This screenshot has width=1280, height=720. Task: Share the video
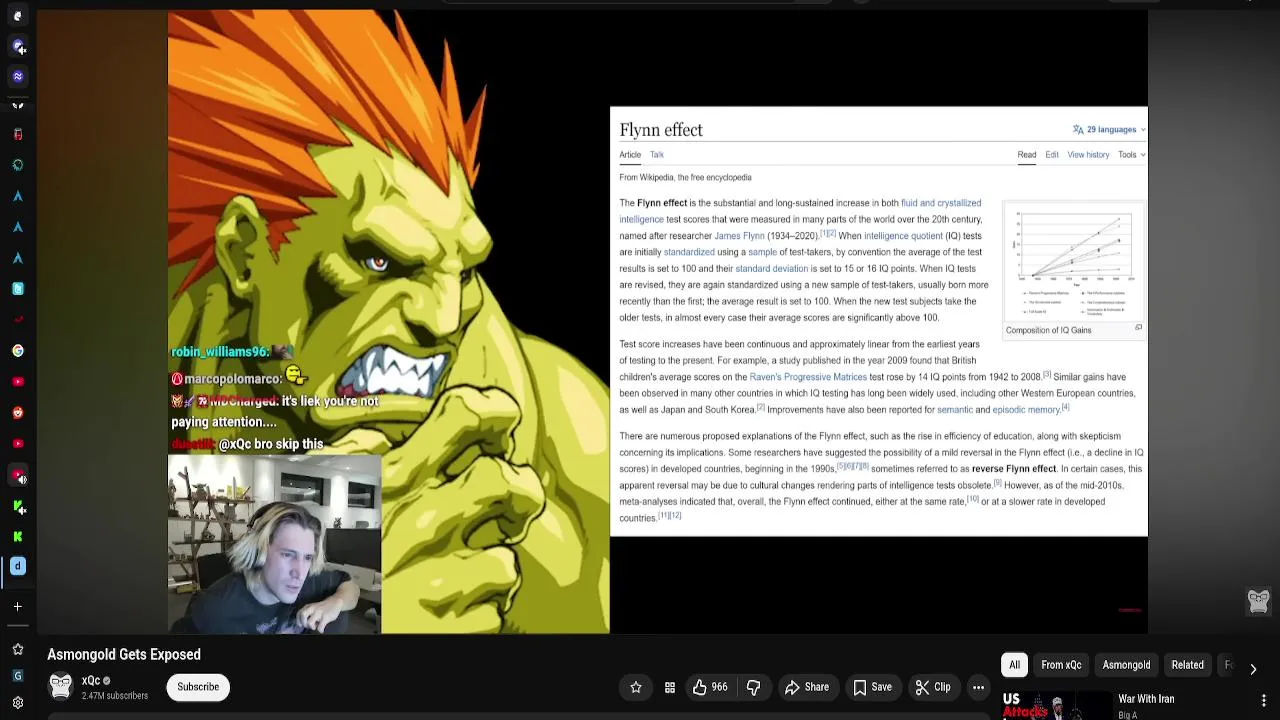pos(807,687)
